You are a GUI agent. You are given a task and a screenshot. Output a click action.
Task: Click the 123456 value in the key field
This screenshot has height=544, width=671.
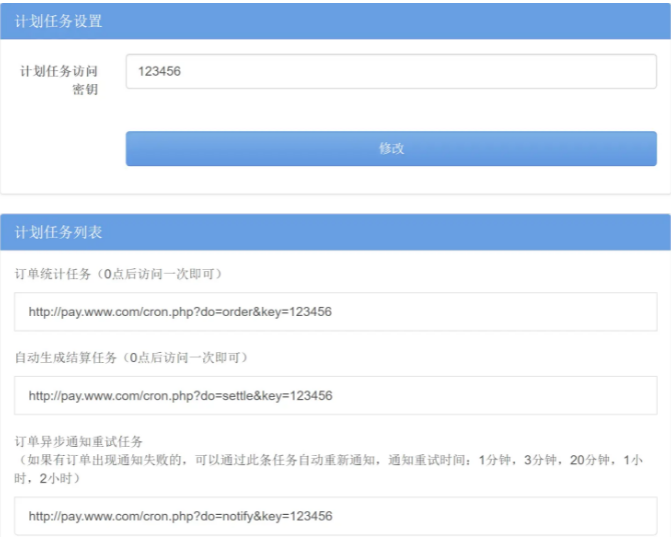click(160, 72)
